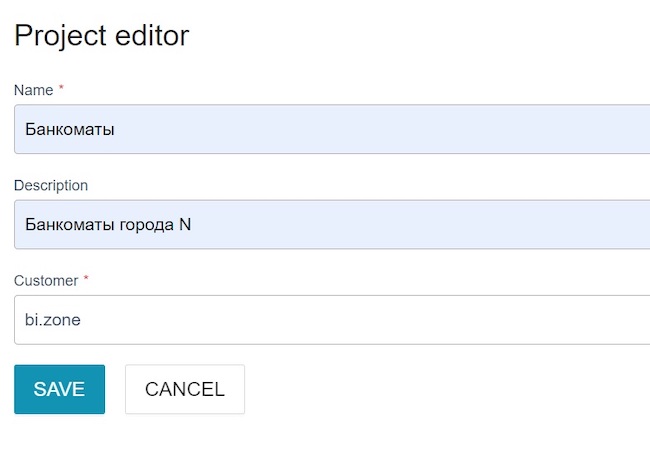Focus the Name input field
Viewport: 650px width, 449px height.
[332, 129]
